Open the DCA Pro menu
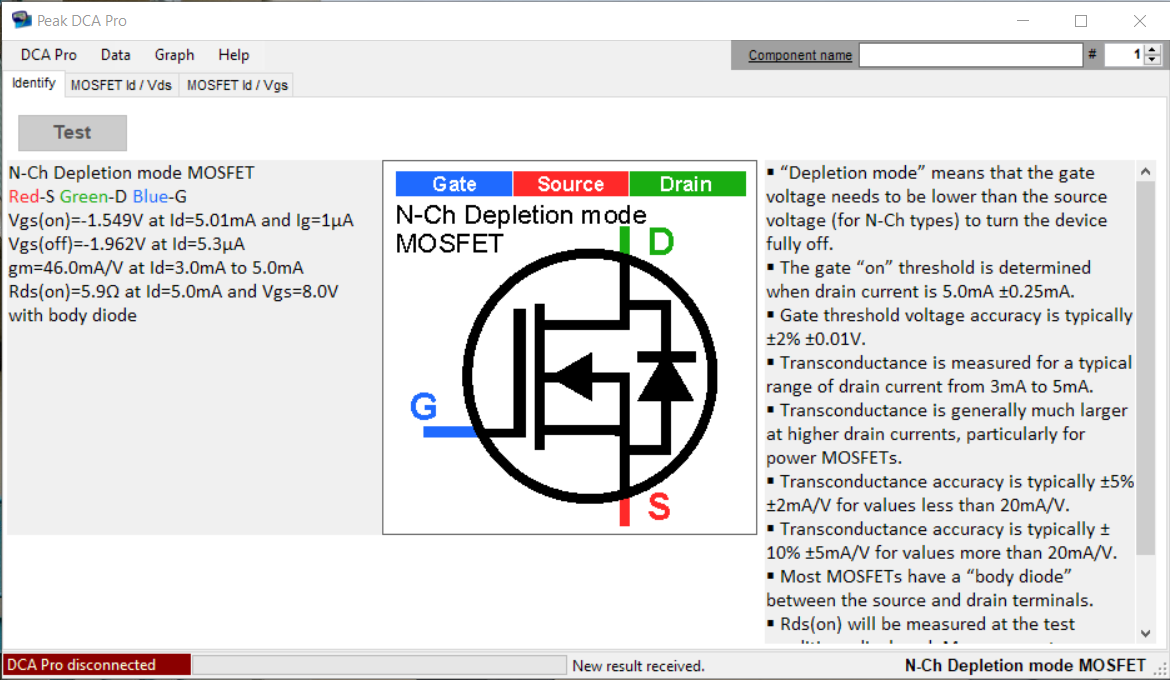The width and height of the screenshot is (1170, 680). 49,54
